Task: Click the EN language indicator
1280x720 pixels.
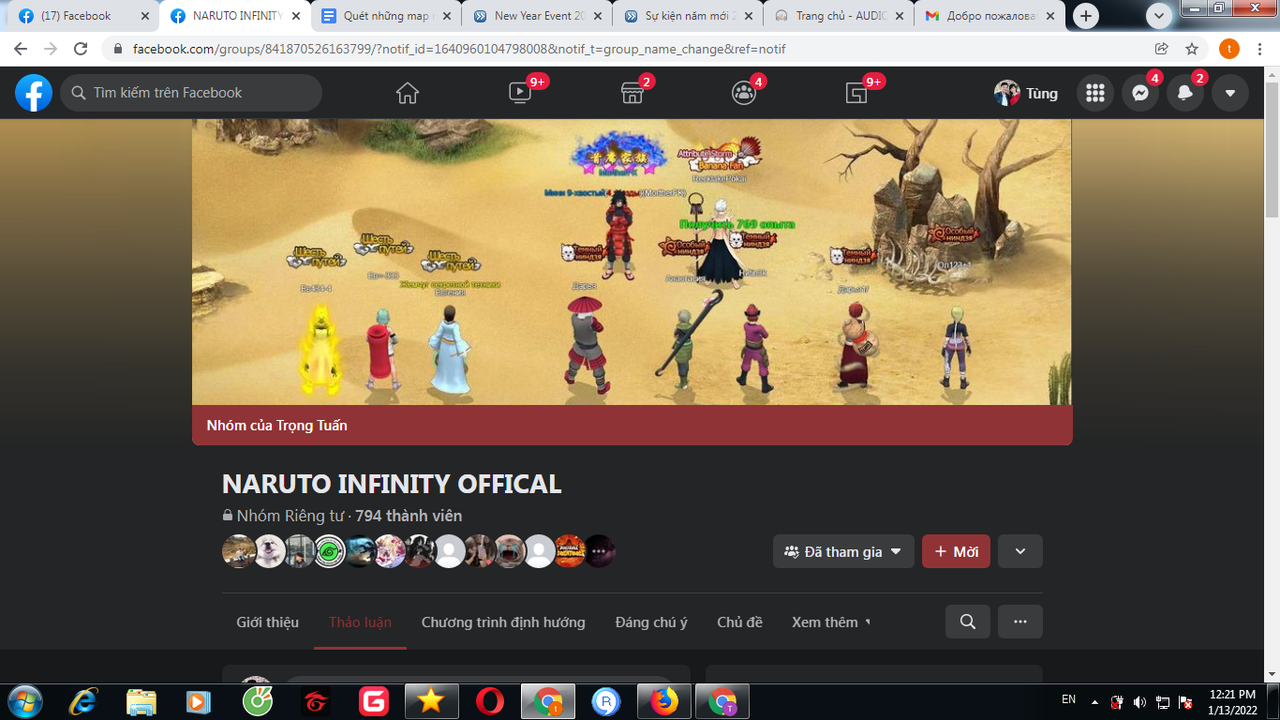Action: (x=1068, y=700)
